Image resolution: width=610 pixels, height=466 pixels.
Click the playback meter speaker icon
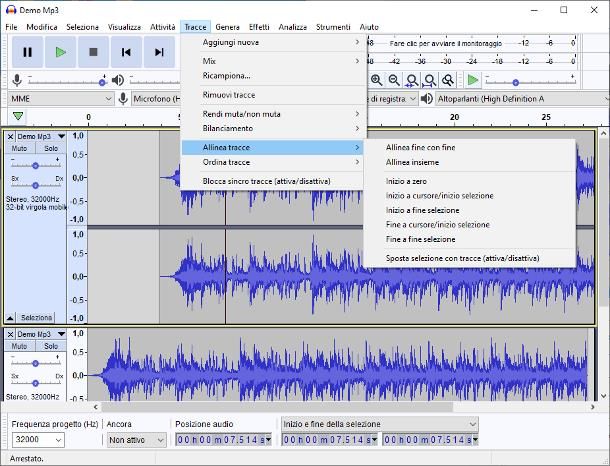[117, 81]
